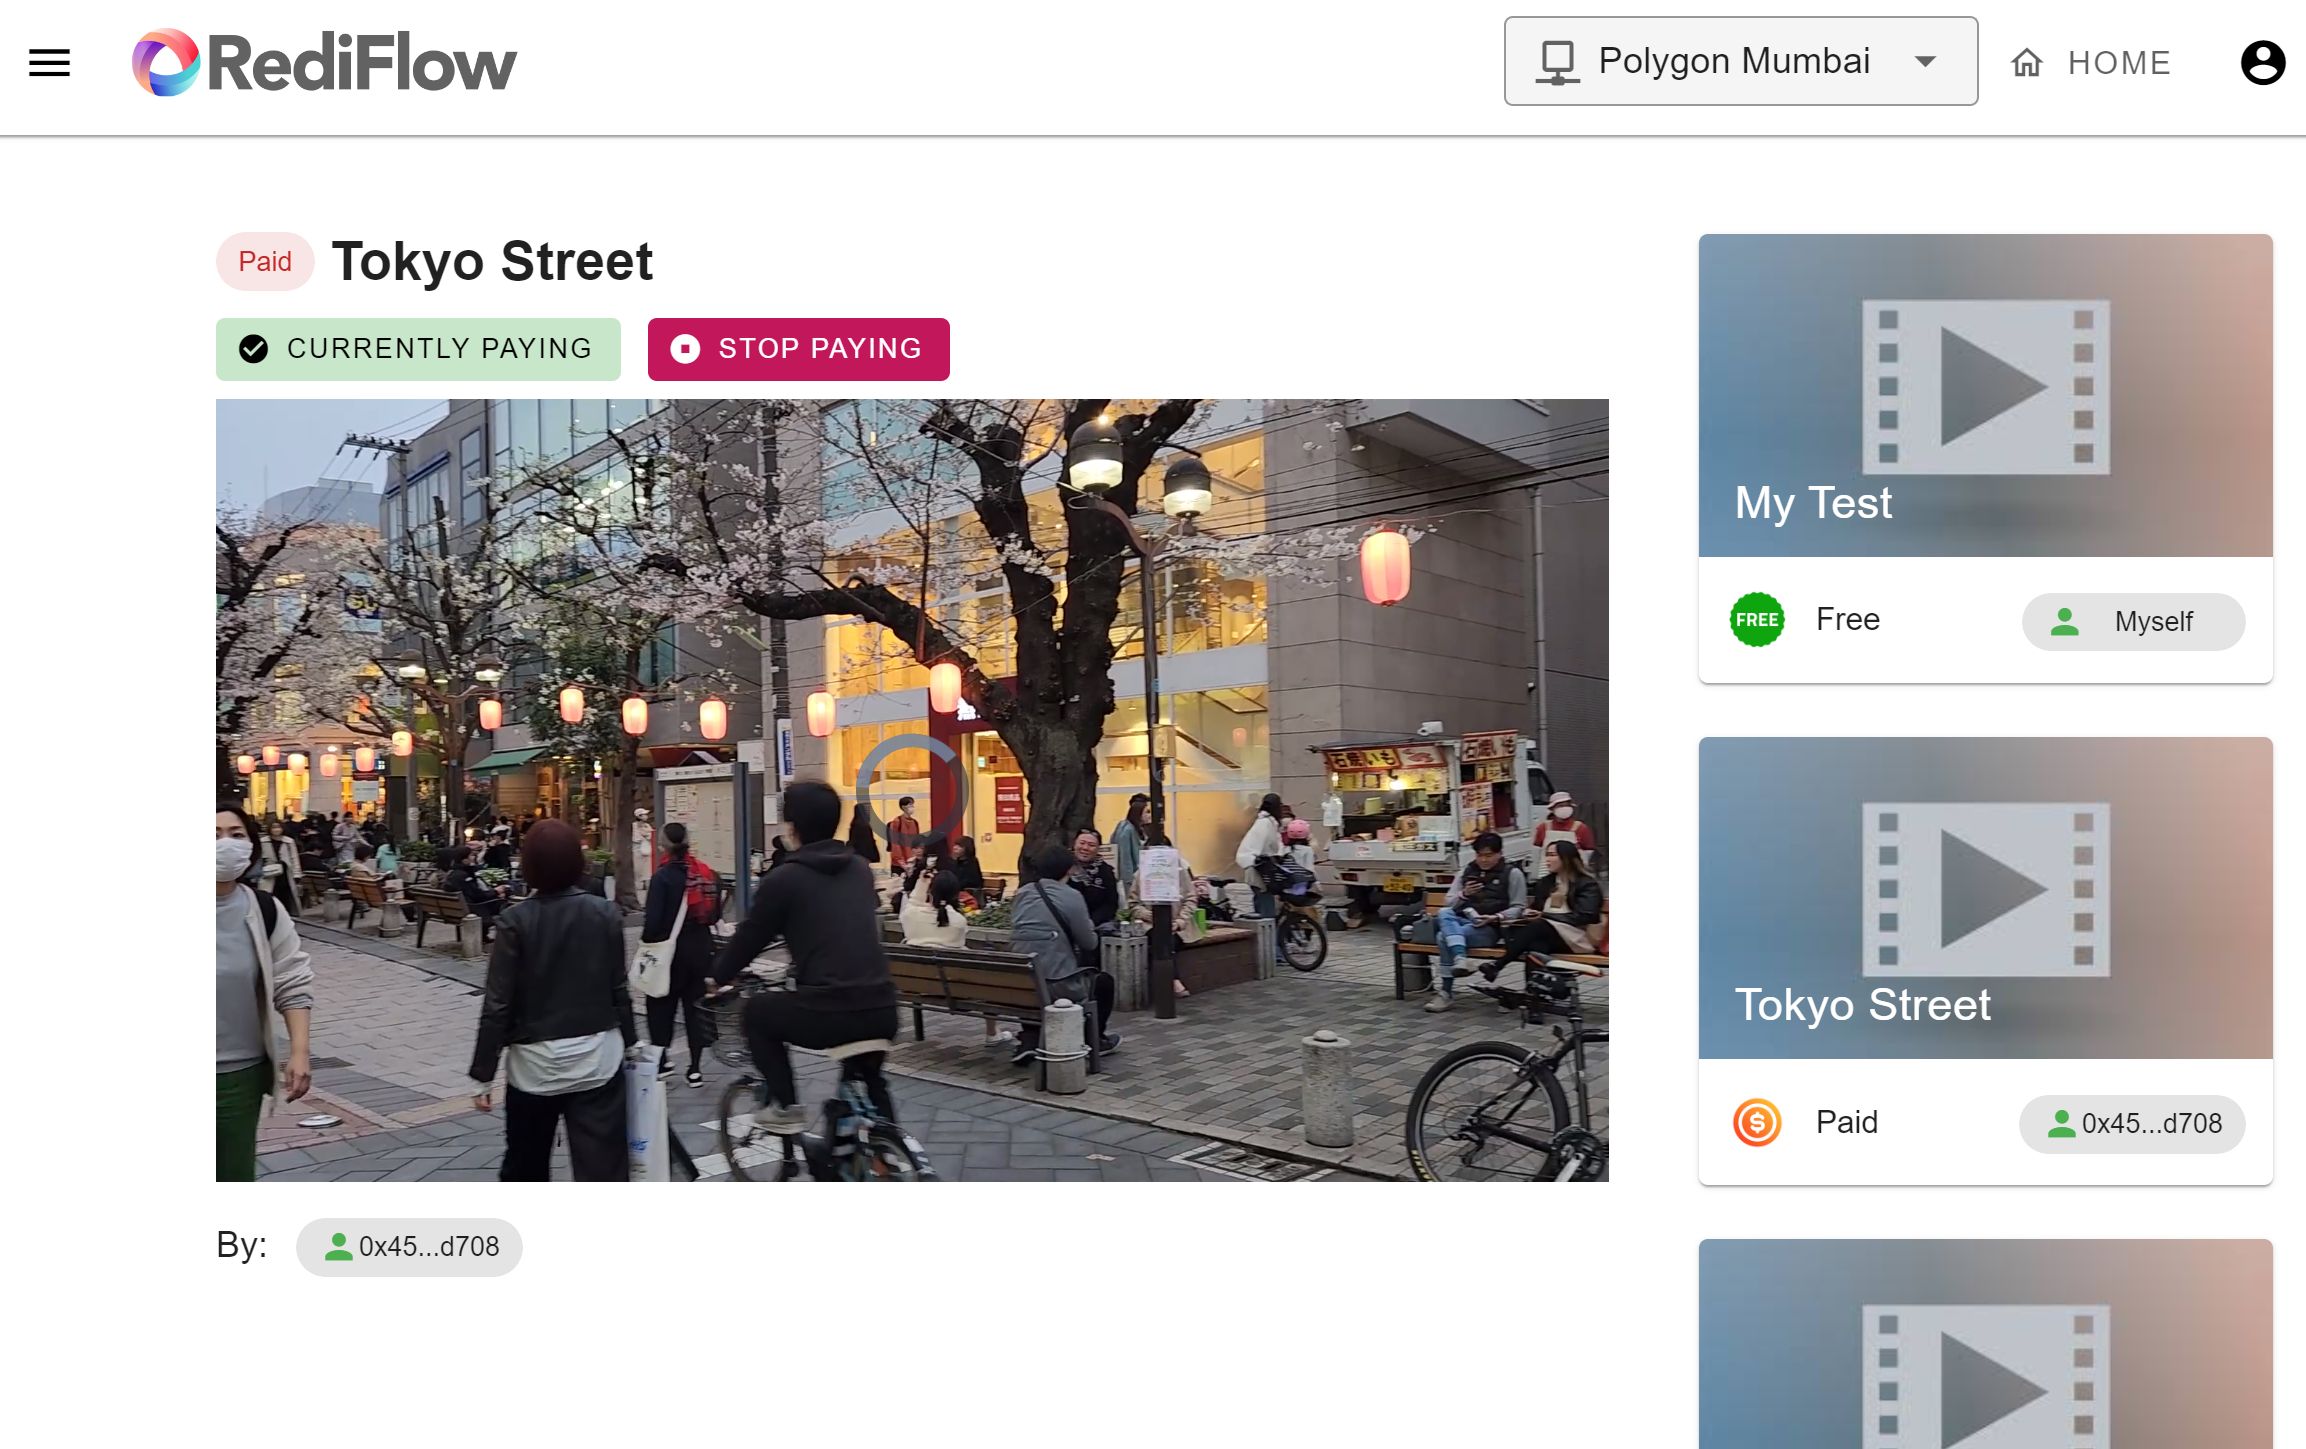The image size is (2306, 1449).
Task: Click the green FREE badge icon
Action: click(x=1757, y=620)
